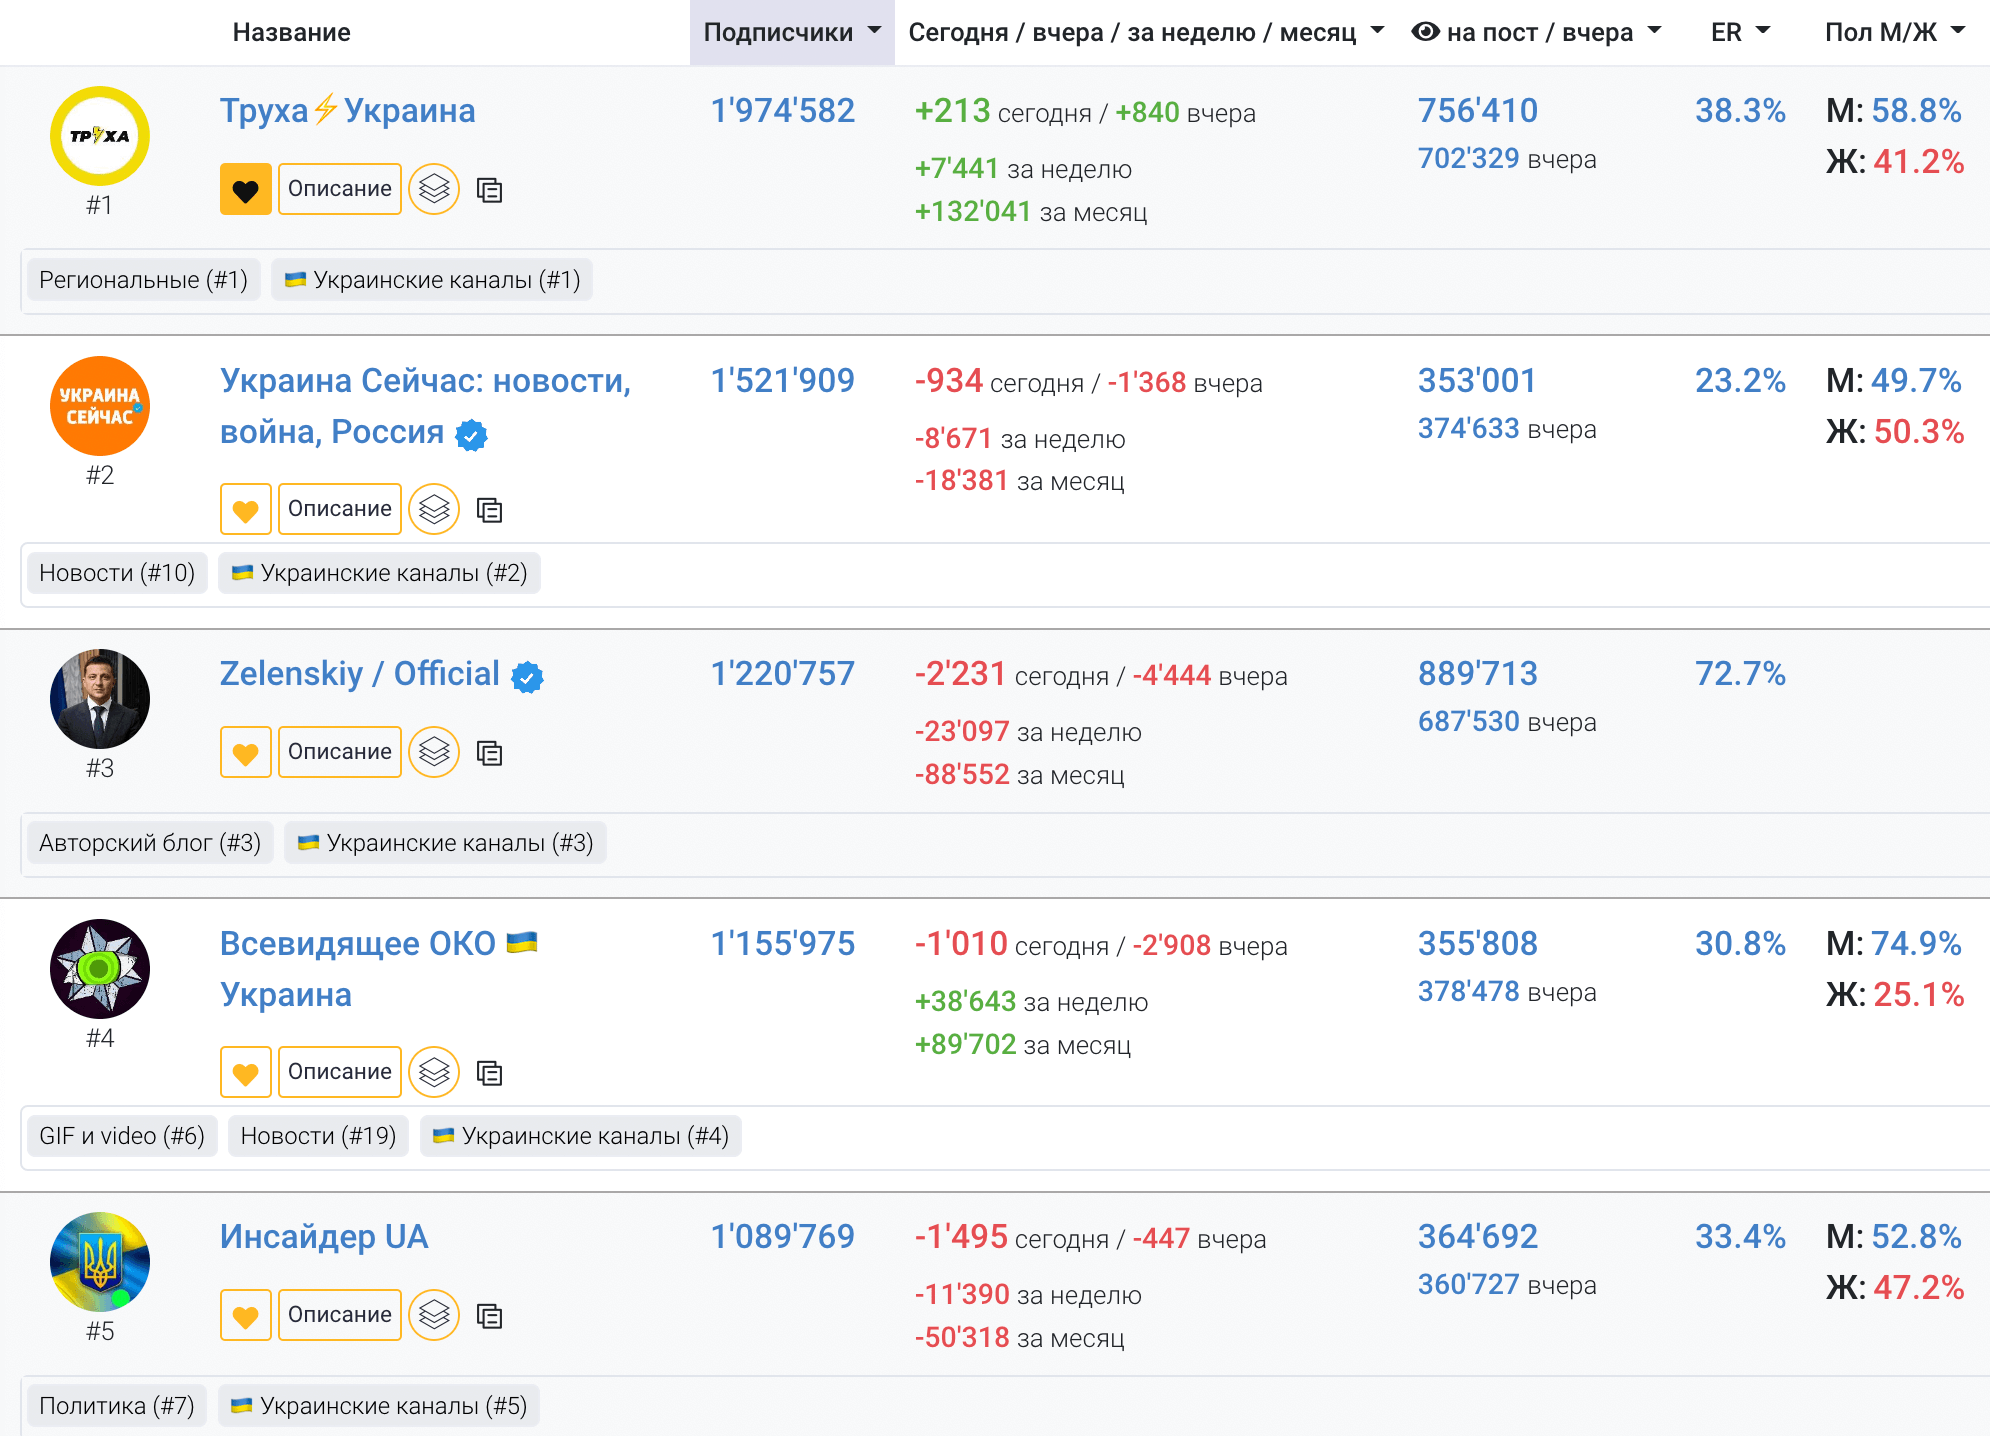Click verified badge next to Украина Сейчас
Screen dimensions: 1990x1436
(471, 435)
